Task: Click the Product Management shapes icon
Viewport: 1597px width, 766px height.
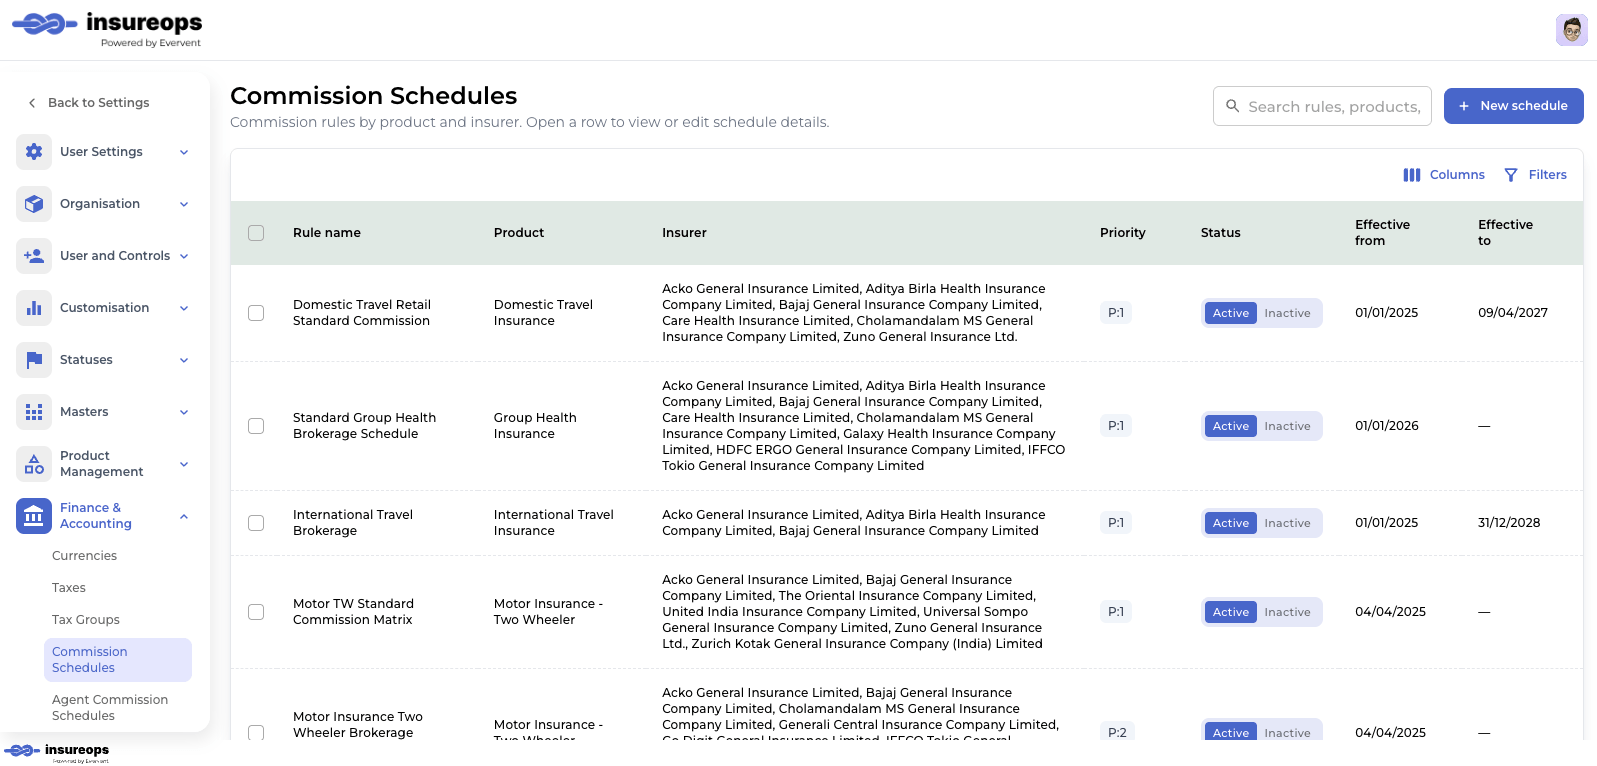Action: [x=34, y=464]
